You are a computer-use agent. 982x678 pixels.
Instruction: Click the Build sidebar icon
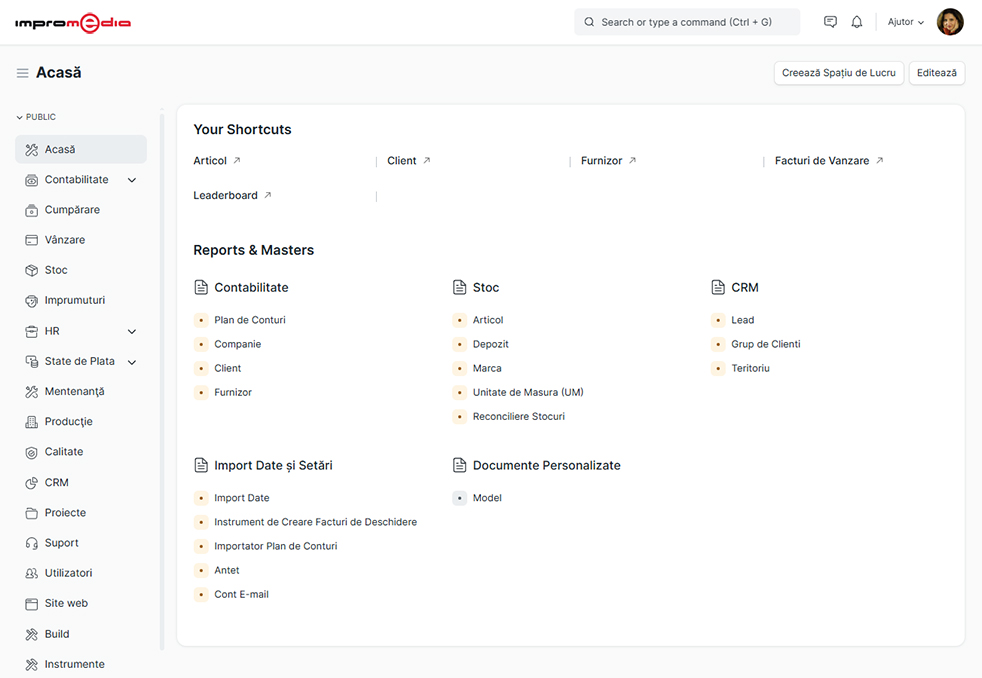(x=30, y=633)
